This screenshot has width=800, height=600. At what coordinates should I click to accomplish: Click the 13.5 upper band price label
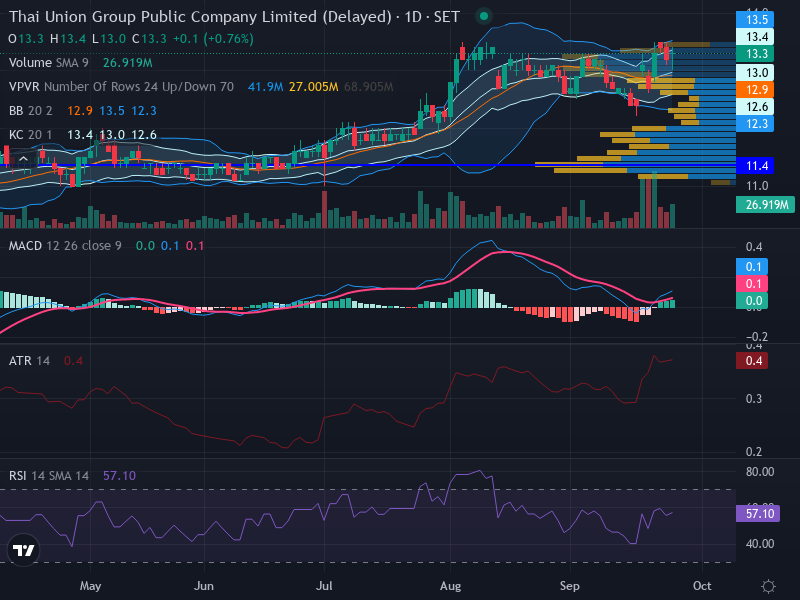(755, 19)
